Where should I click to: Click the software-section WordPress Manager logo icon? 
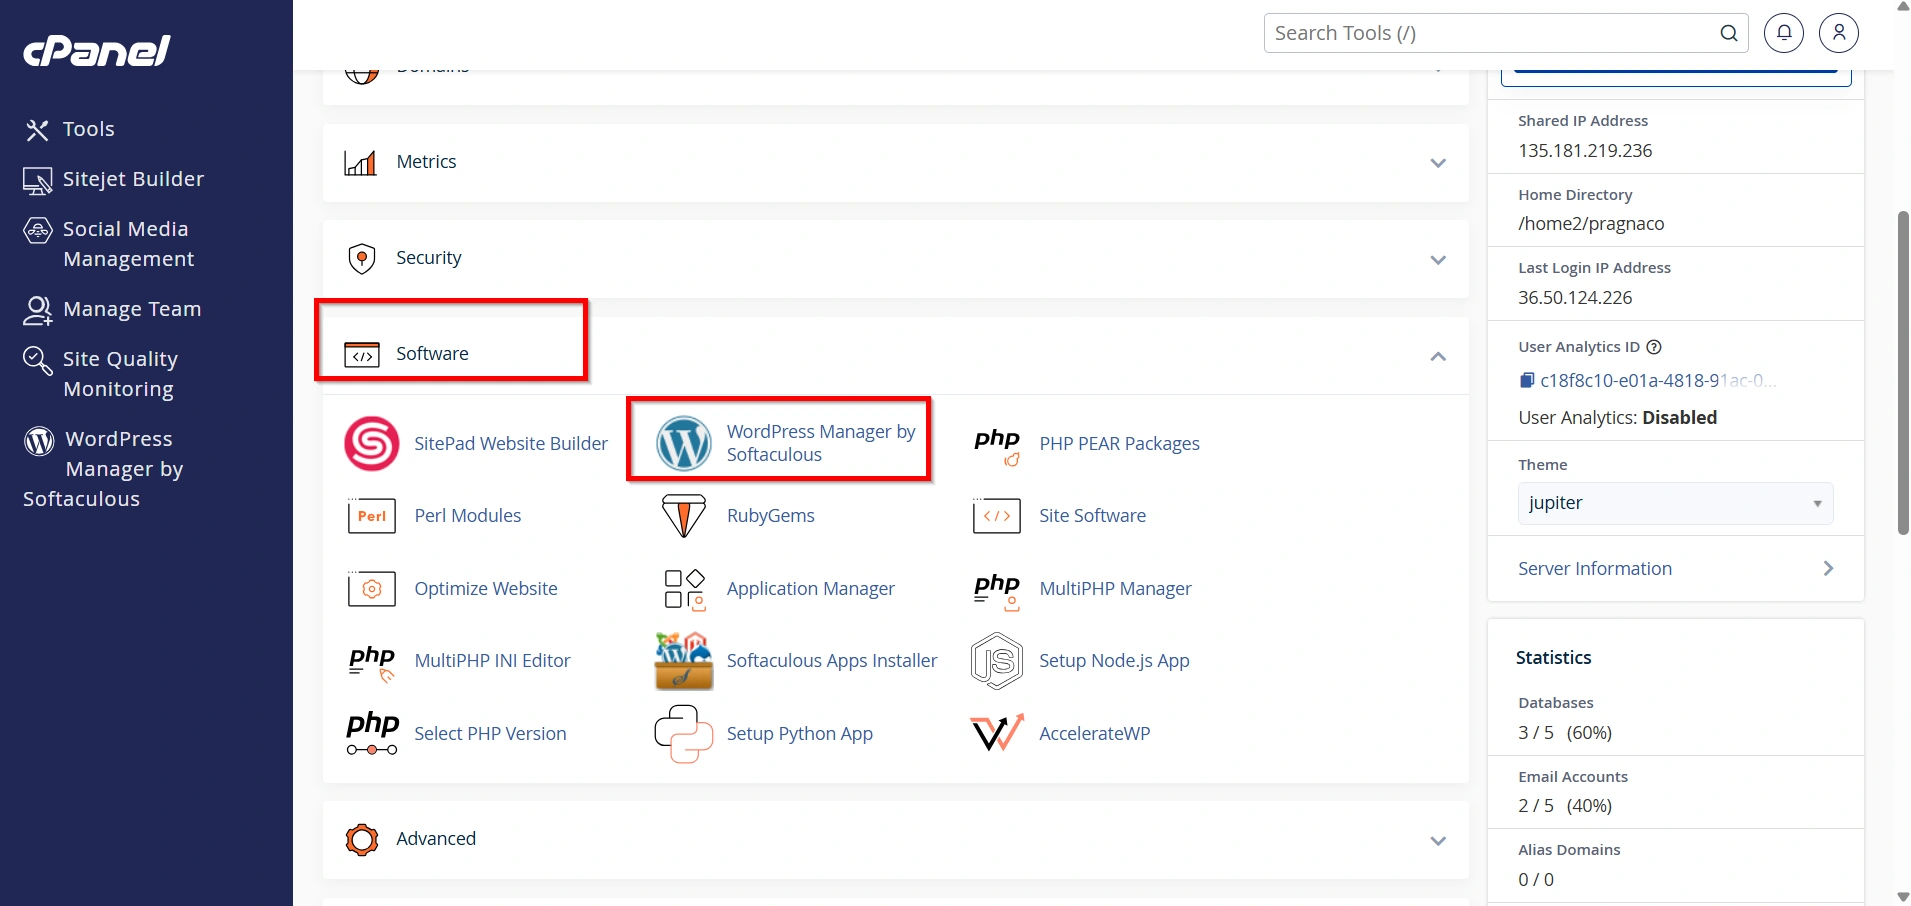tap(684, 443)
